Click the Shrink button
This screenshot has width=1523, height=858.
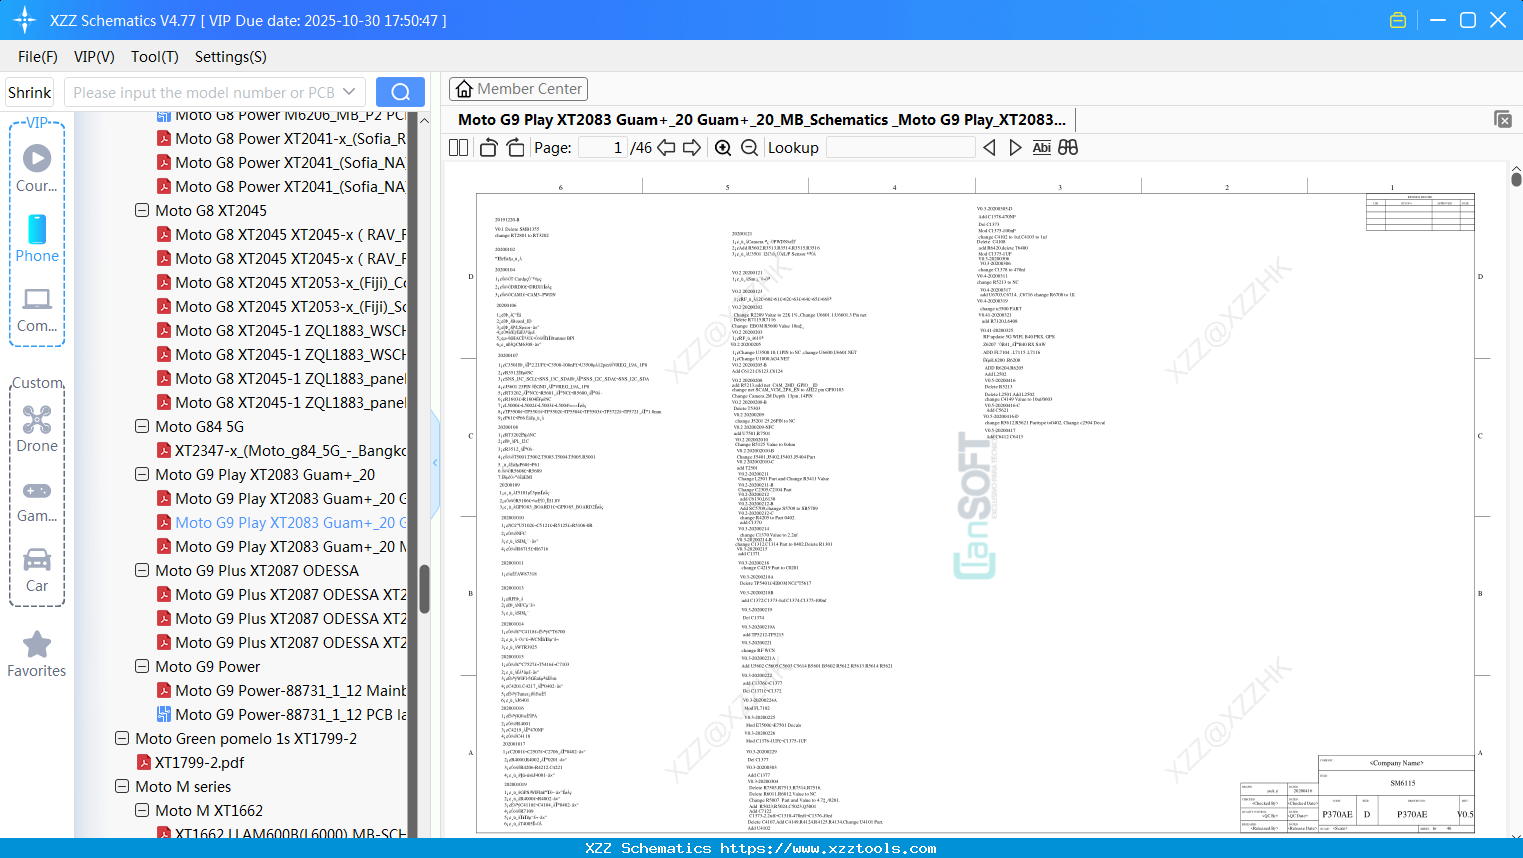pos(30,92)
